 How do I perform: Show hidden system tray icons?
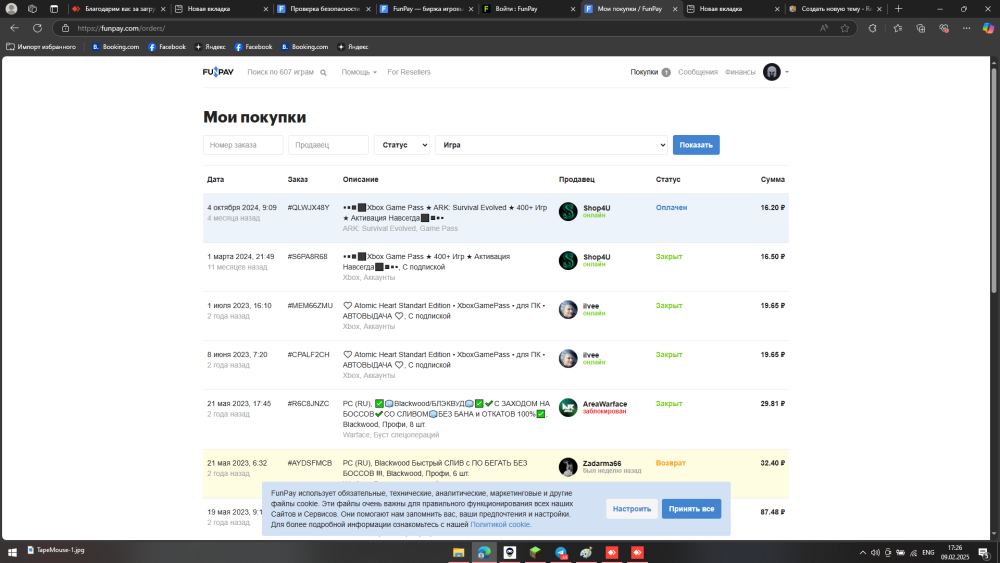point(862,553)
